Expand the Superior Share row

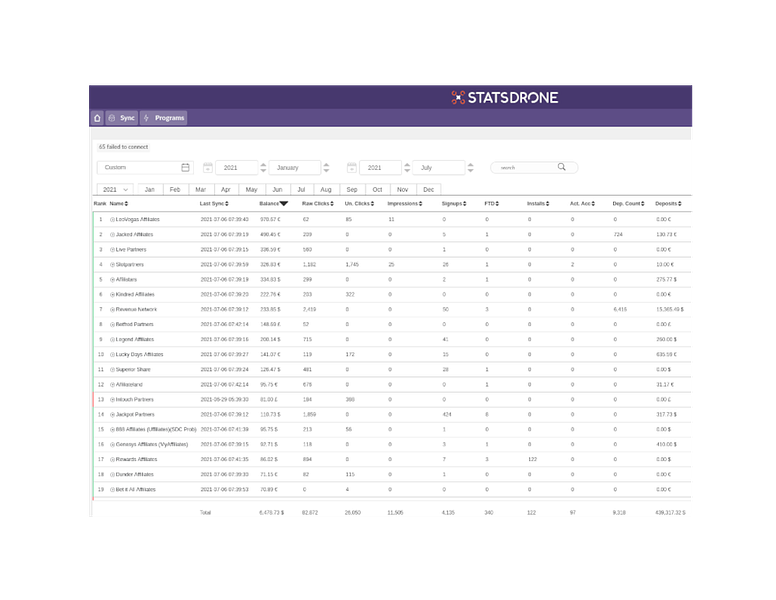point(112,369)
